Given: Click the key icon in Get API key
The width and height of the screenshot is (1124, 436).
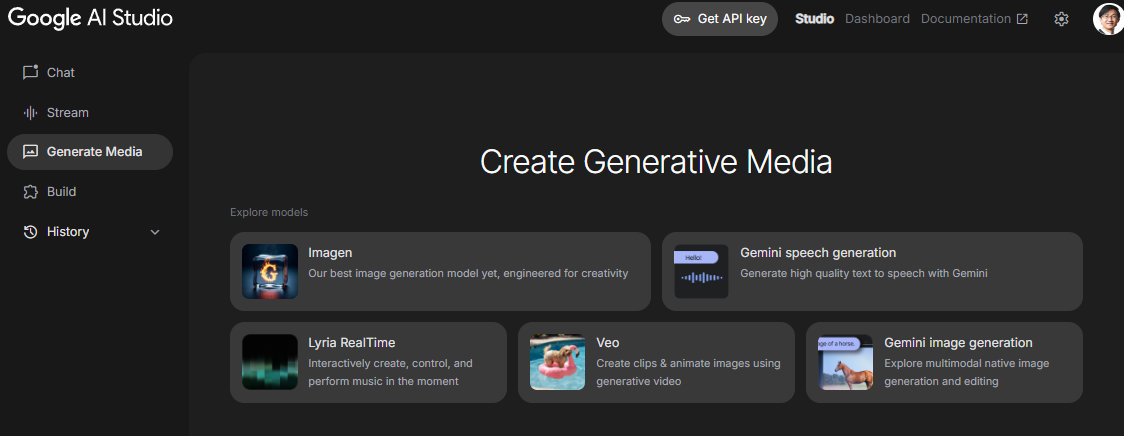Looking at the screenshot, I should click(682, 19).
